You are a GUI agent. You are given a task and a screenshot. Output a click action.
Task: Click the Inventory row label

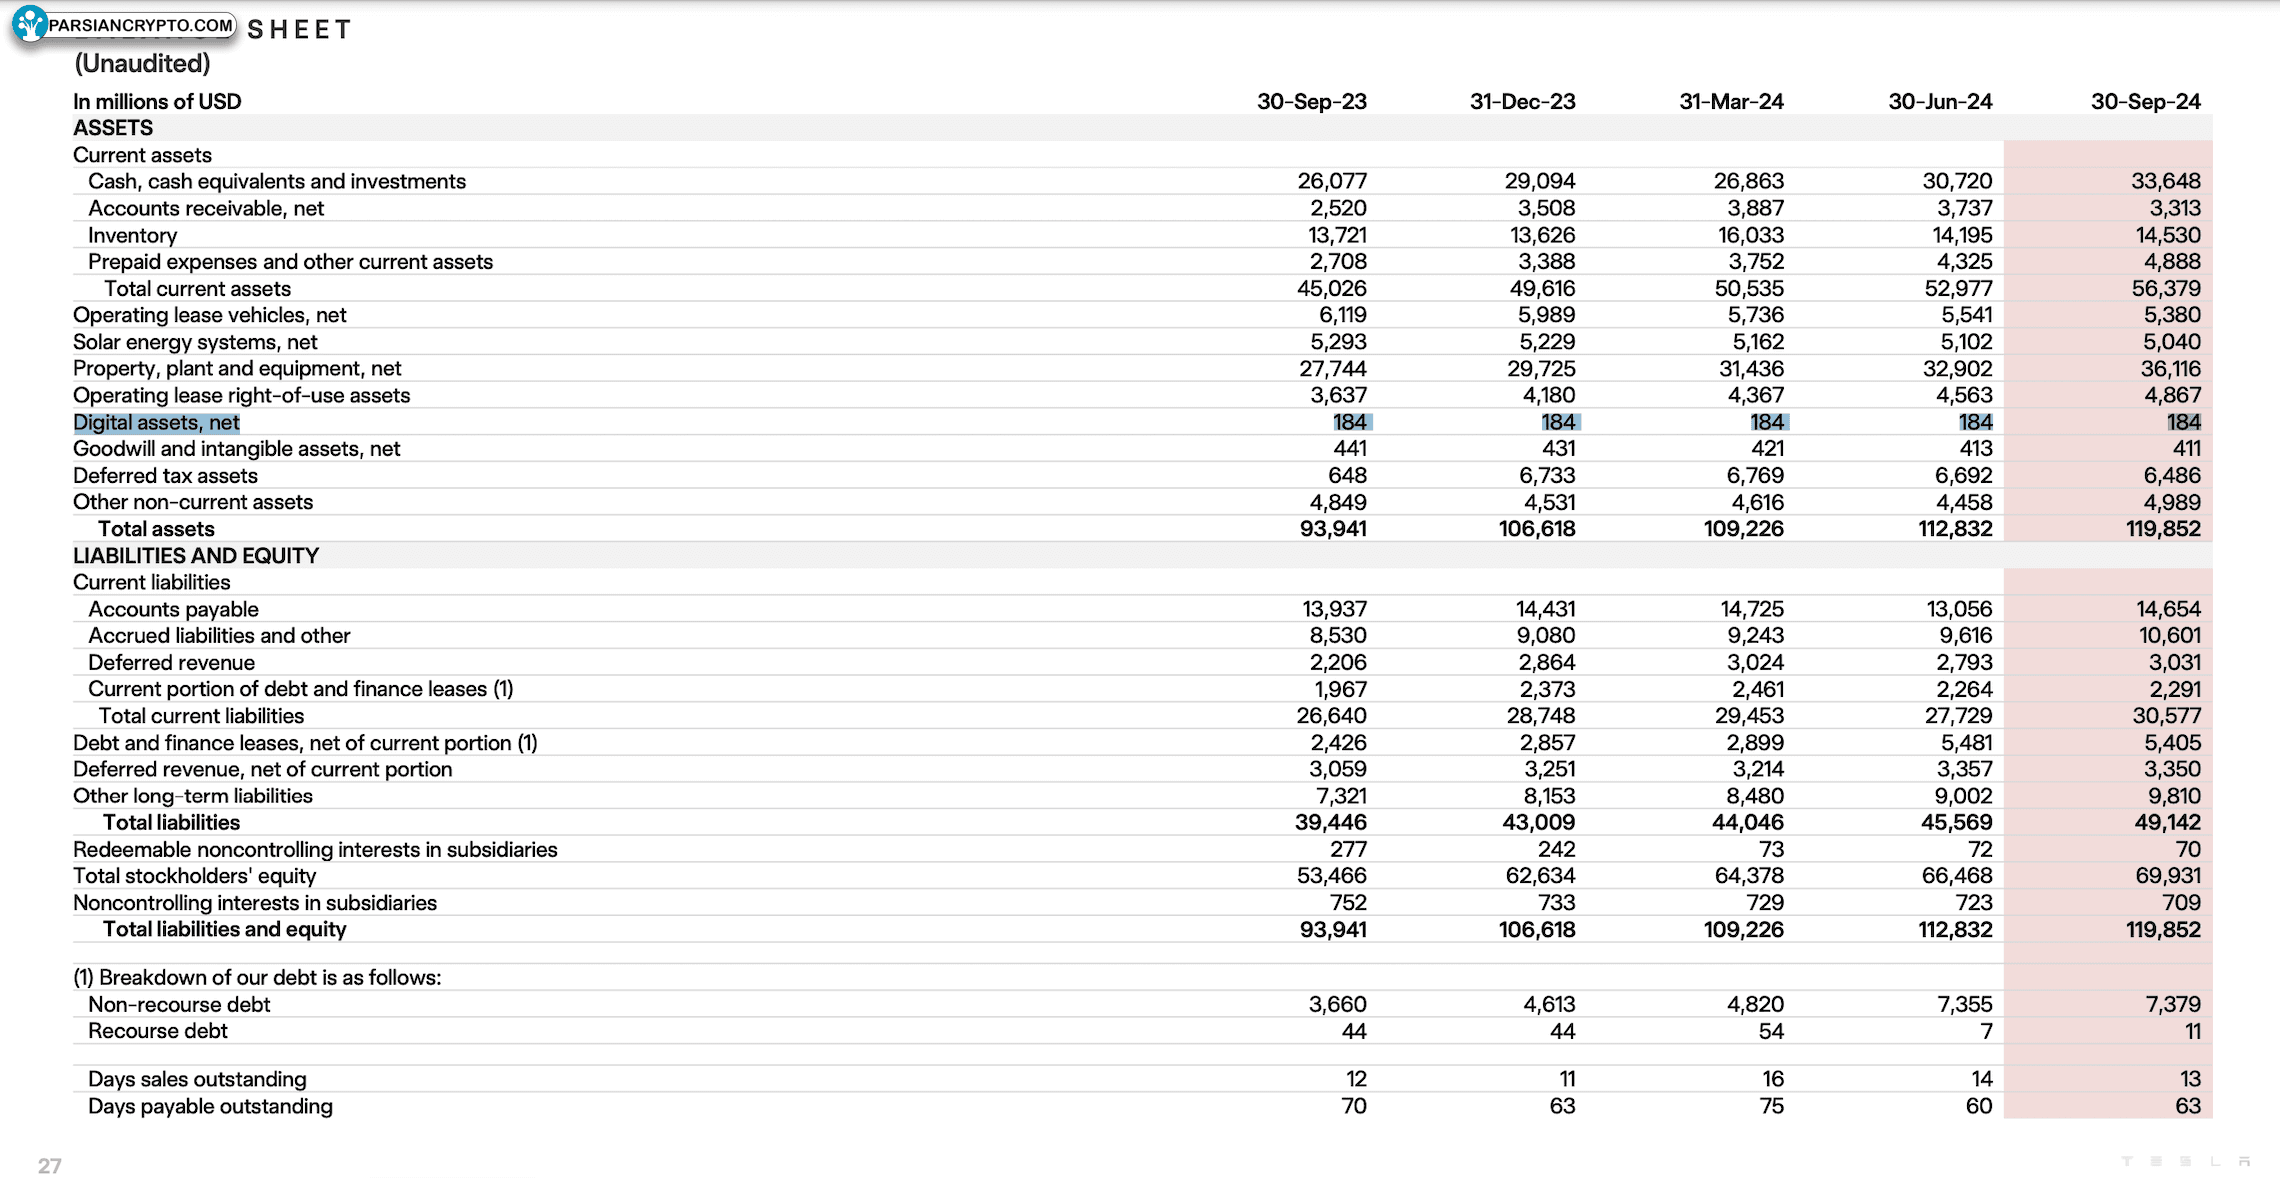(x=132, y=235)
